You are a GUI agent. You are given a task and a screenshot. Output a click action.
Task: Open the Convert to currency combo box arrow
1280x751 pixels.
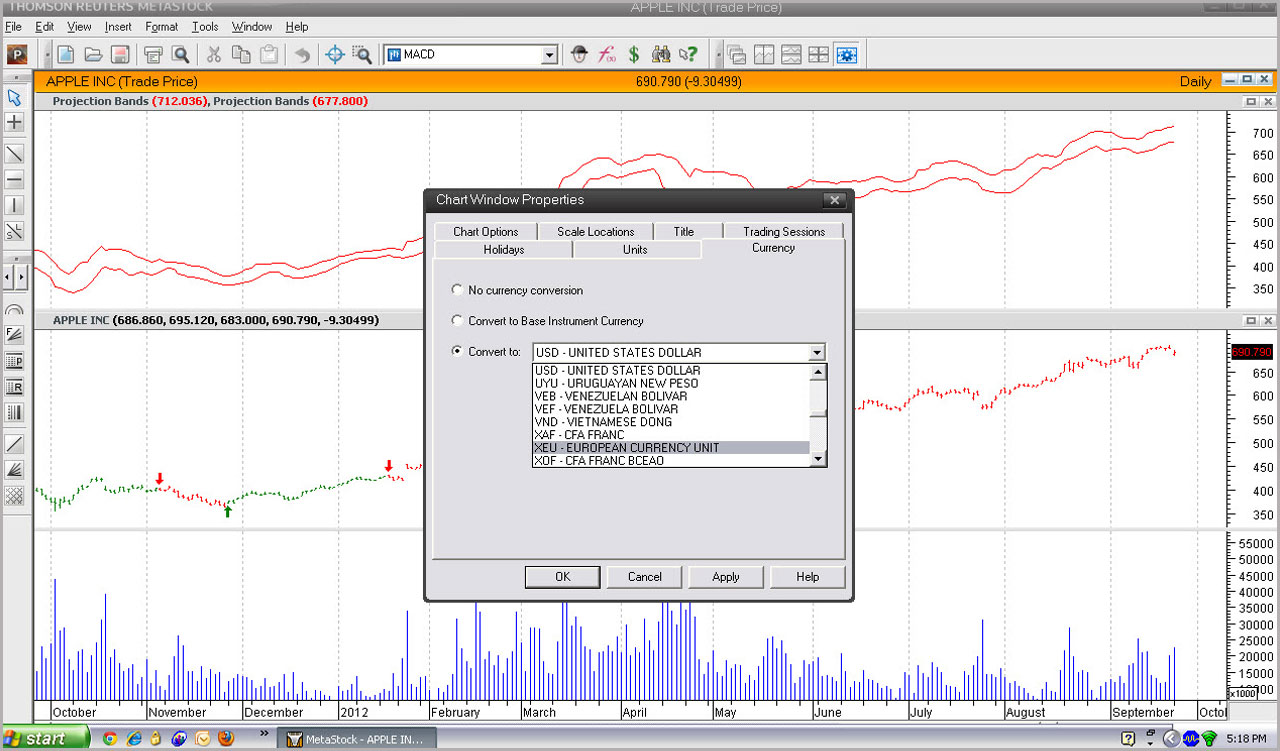817,352
